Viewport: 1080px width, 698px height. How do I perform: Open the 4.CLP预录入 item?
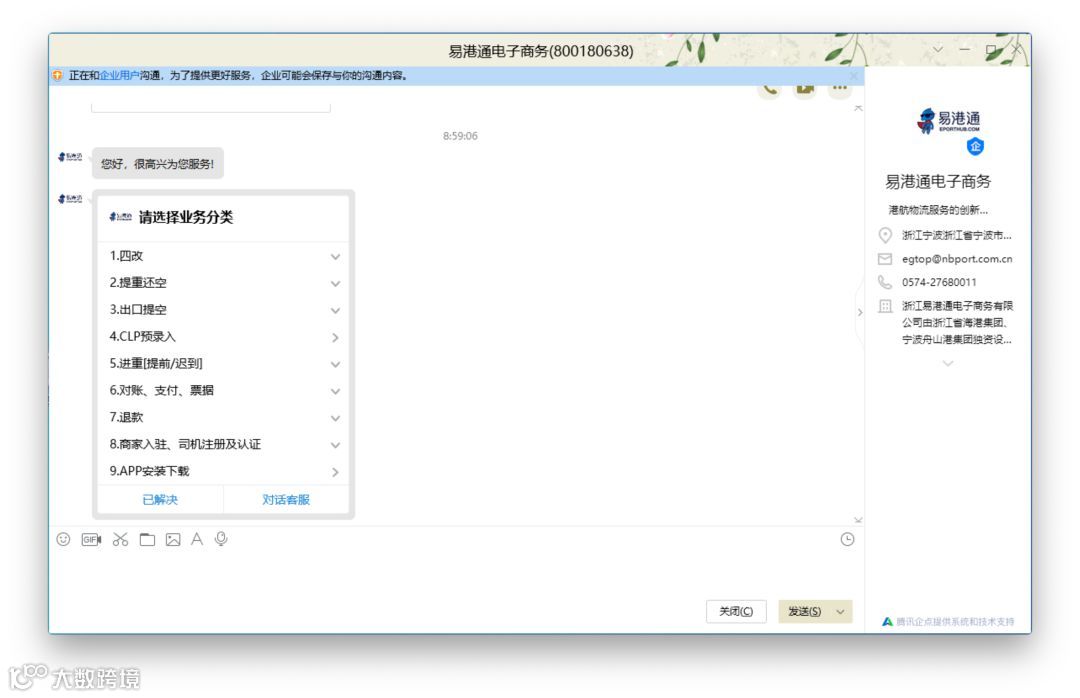click(223, 337)
